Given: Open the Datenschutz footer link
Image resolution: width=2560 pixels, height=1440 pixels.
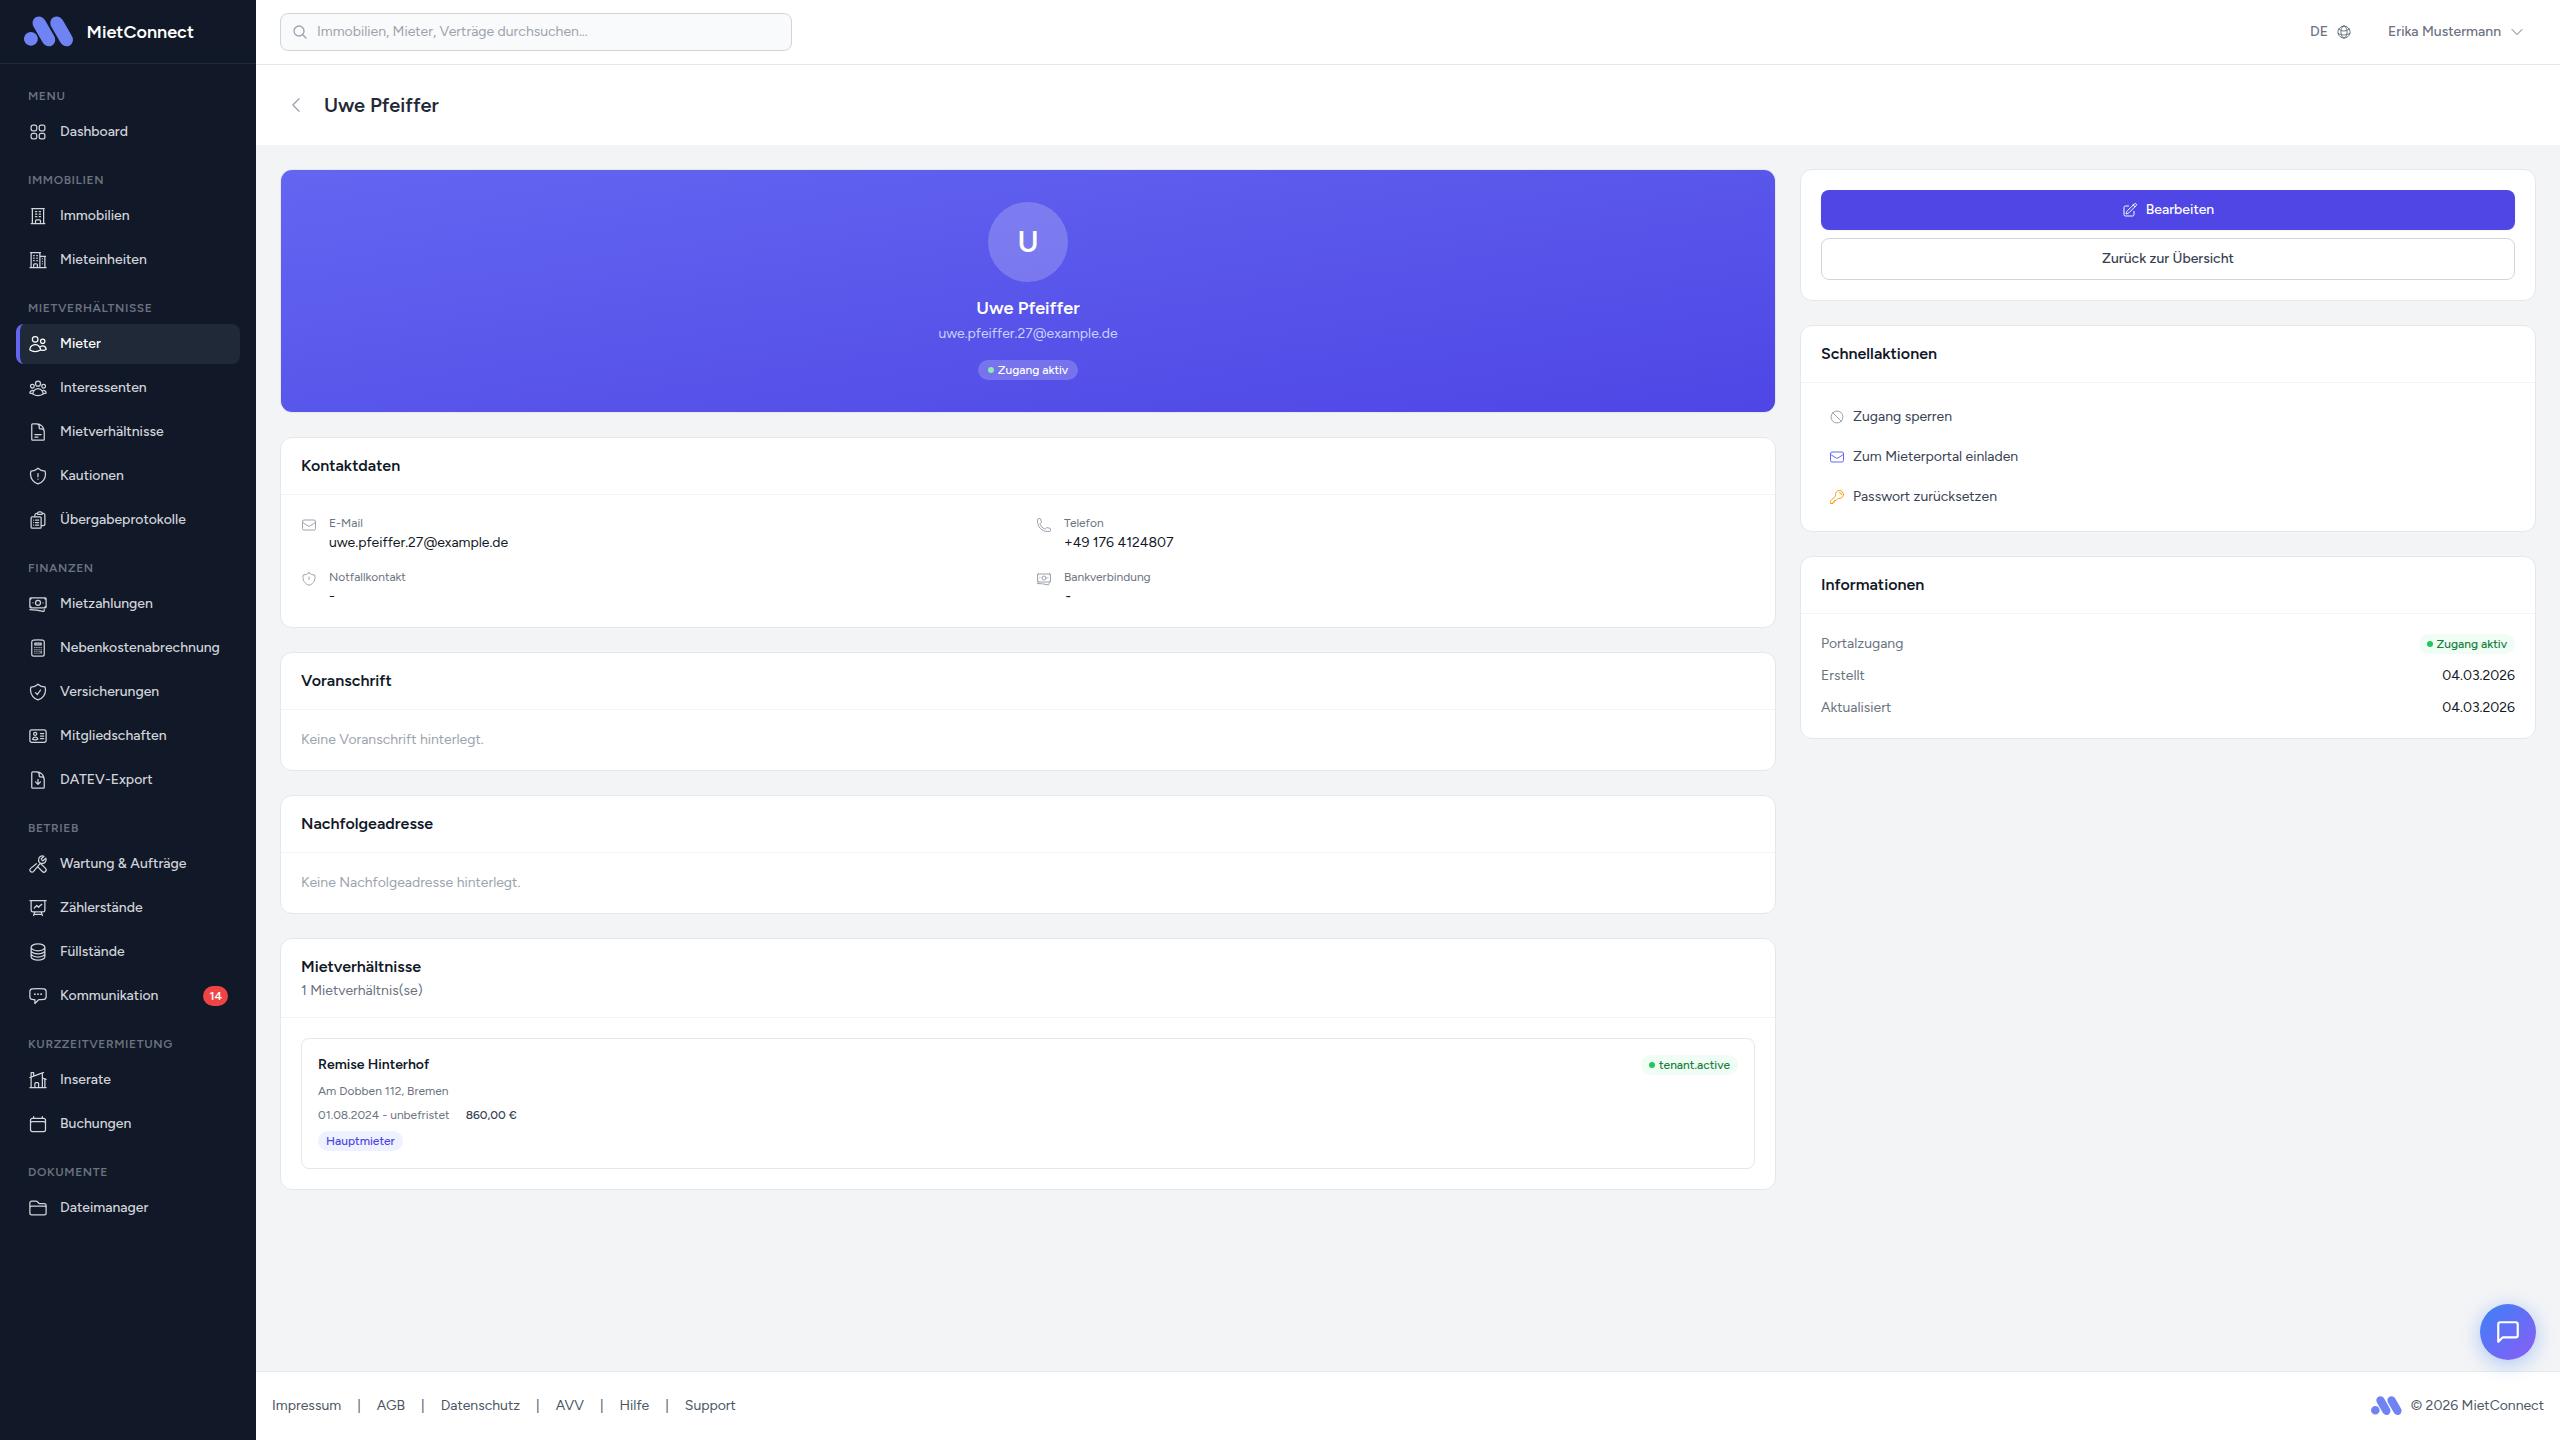Looking at the screenshot, I should (x=480, y=1405).
